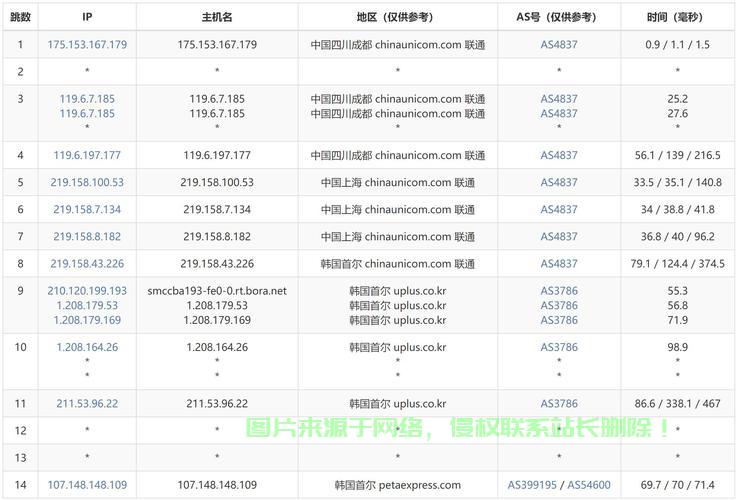Click AS3786 link in hop 11 row

click(559, 403)
